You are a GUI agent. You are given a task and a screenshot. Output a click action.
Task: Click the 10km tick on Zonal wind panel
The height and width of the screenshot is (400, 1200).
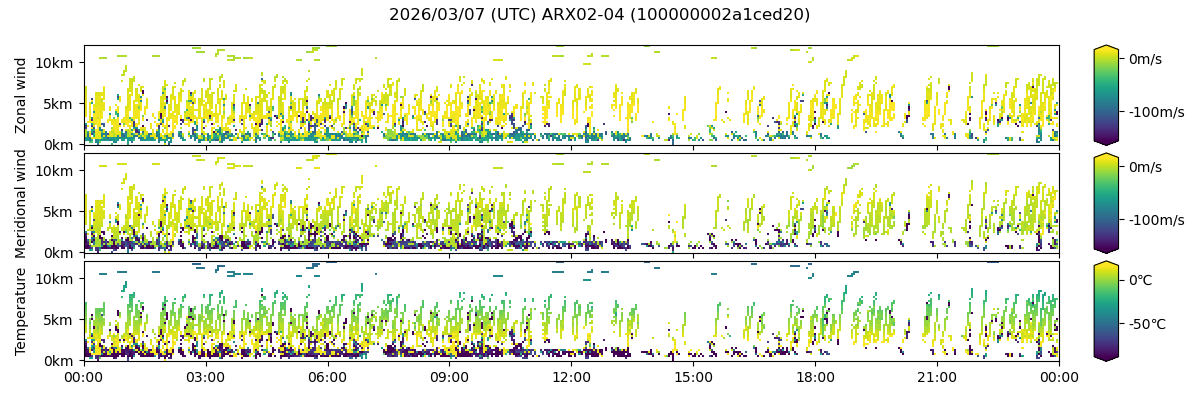pos(55,63)
